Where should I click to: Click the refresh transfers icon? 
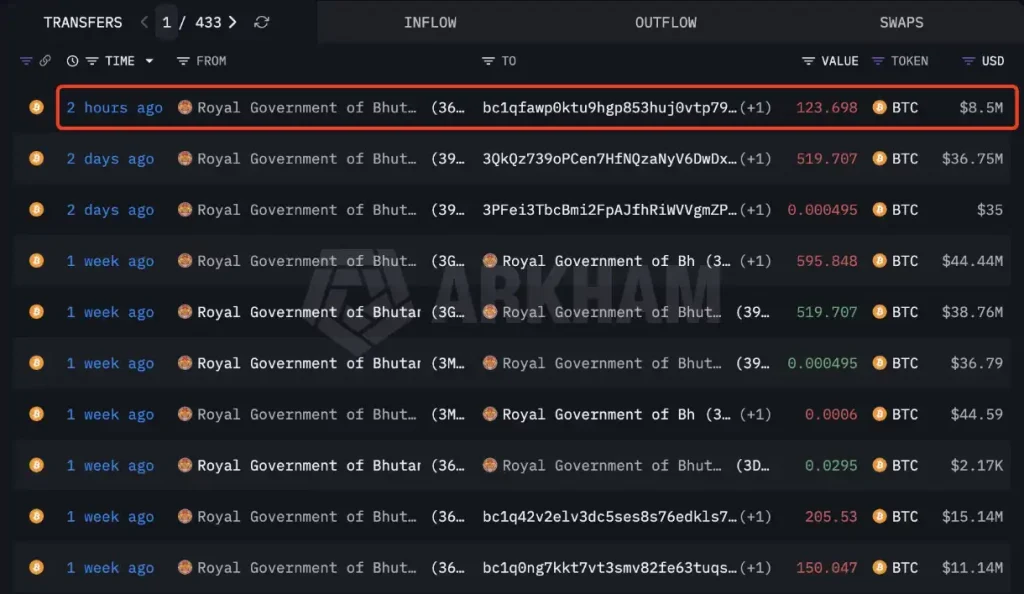[262, 21]
